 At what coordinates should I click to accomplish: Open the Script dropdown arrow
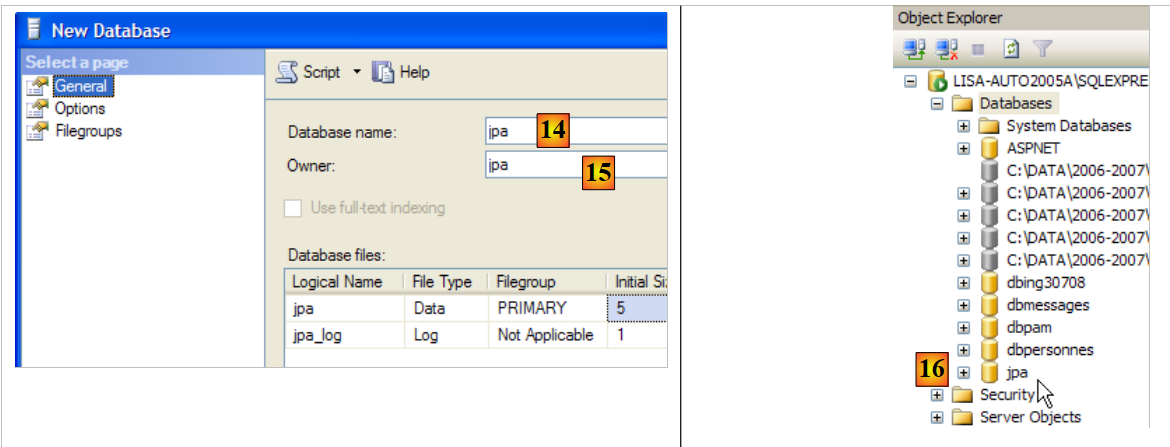(357, 72)
